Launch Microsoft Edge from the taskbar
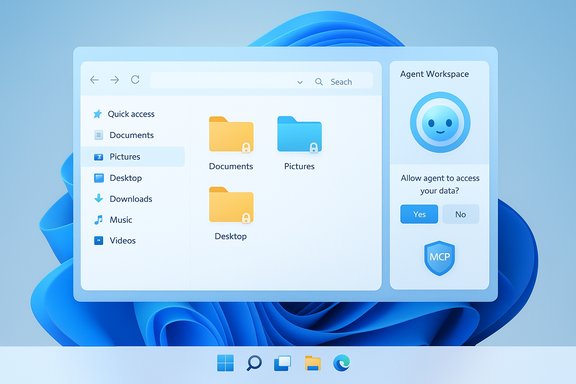This screenshot has width=576, height=384. click(342, 363)
